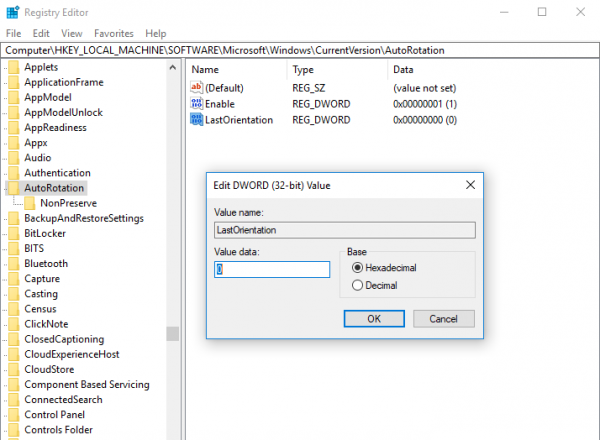The height and width of the screenshot is (440, 600).
Task: Cancel the Edit DWORD dialog
Action: click(443, 319)
